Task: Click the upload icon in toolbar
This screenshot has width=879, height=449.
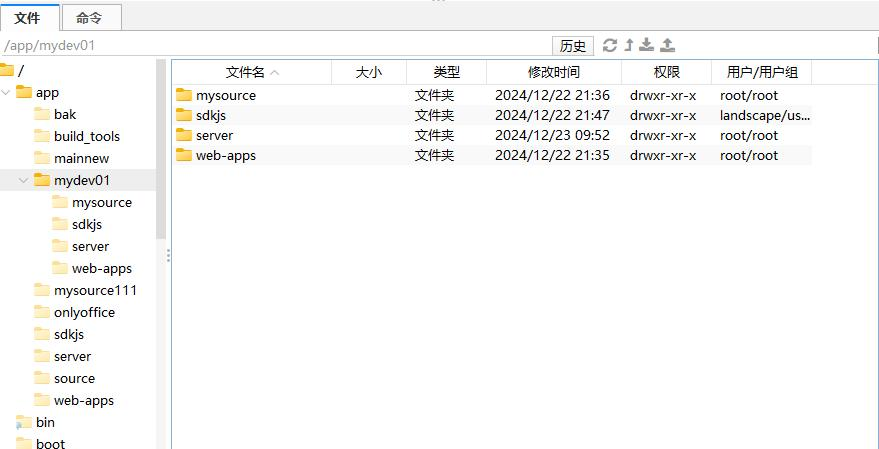Action: [x=667, y=45]
